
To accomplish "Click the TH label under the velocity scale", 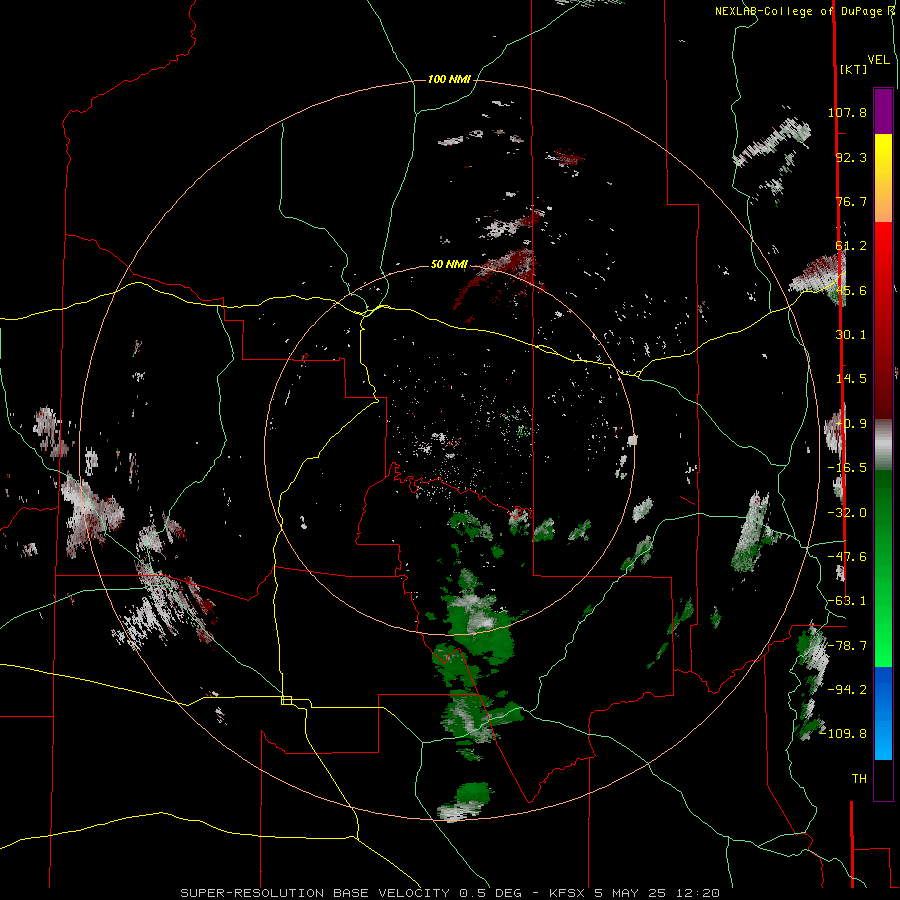I will pyautogui.click(x=859, y=779).
